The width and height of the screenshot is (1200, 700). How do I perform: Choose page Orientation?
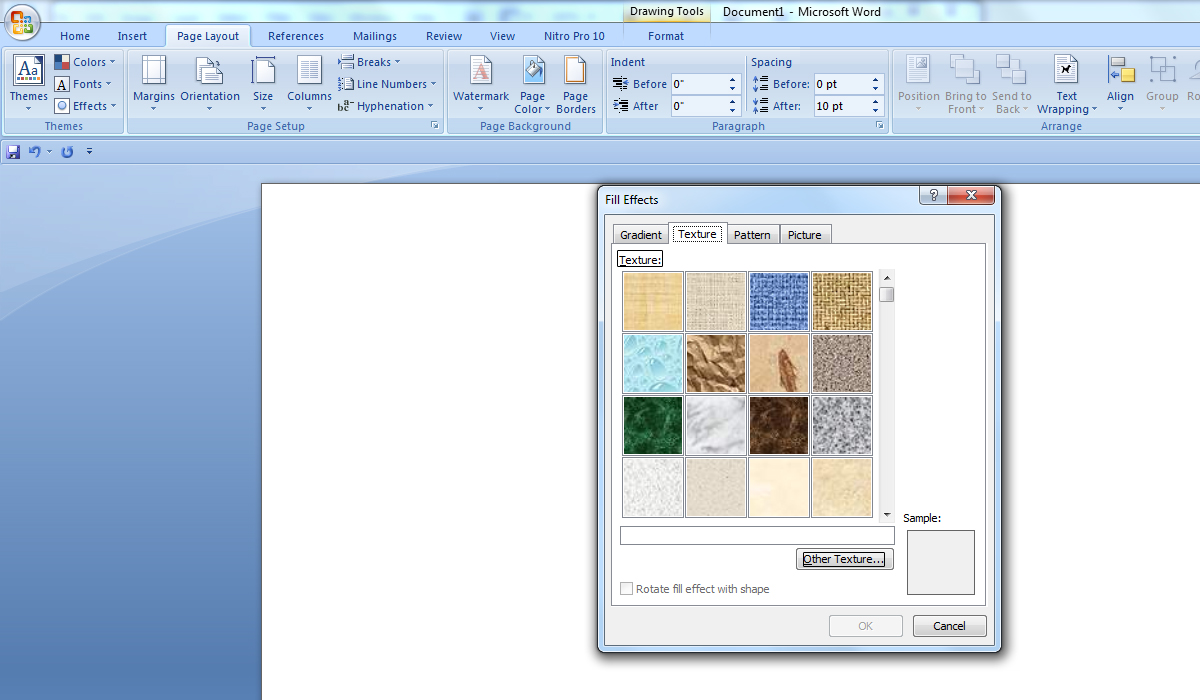pyautogui.click(x=210, y=84)
